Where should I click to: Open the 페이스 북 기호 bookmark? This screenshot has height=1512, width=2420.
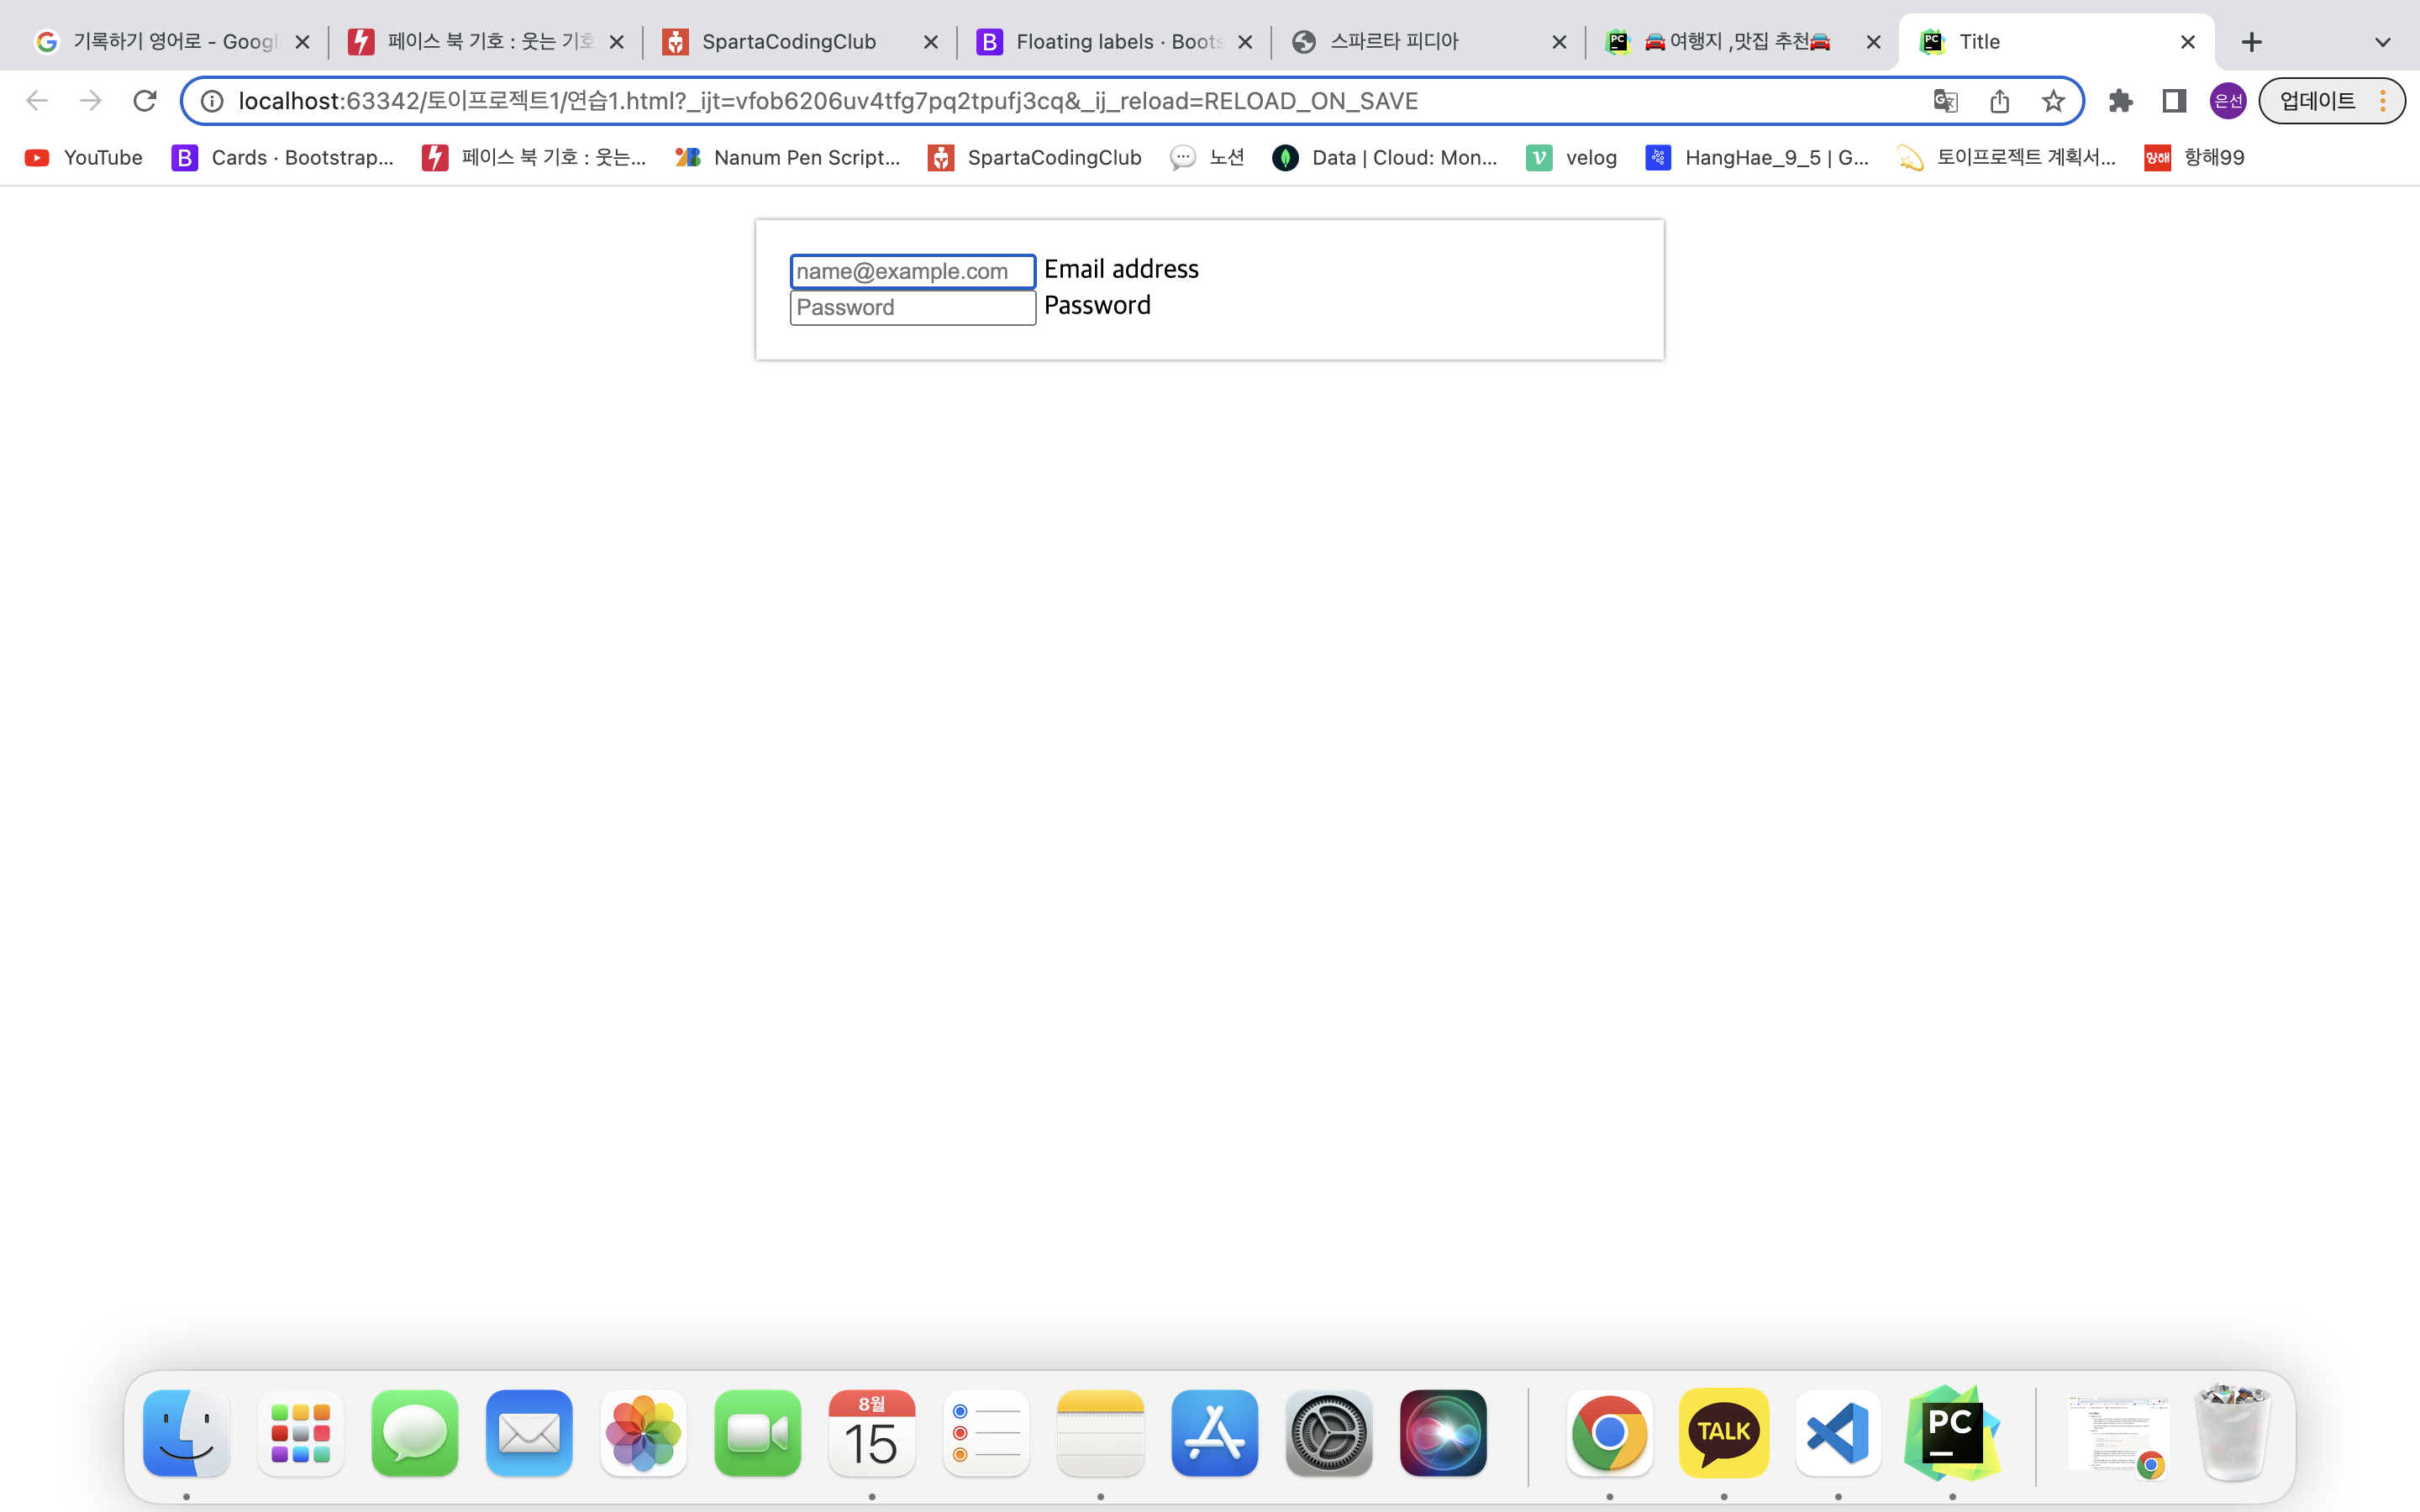[x=534, y=158]
